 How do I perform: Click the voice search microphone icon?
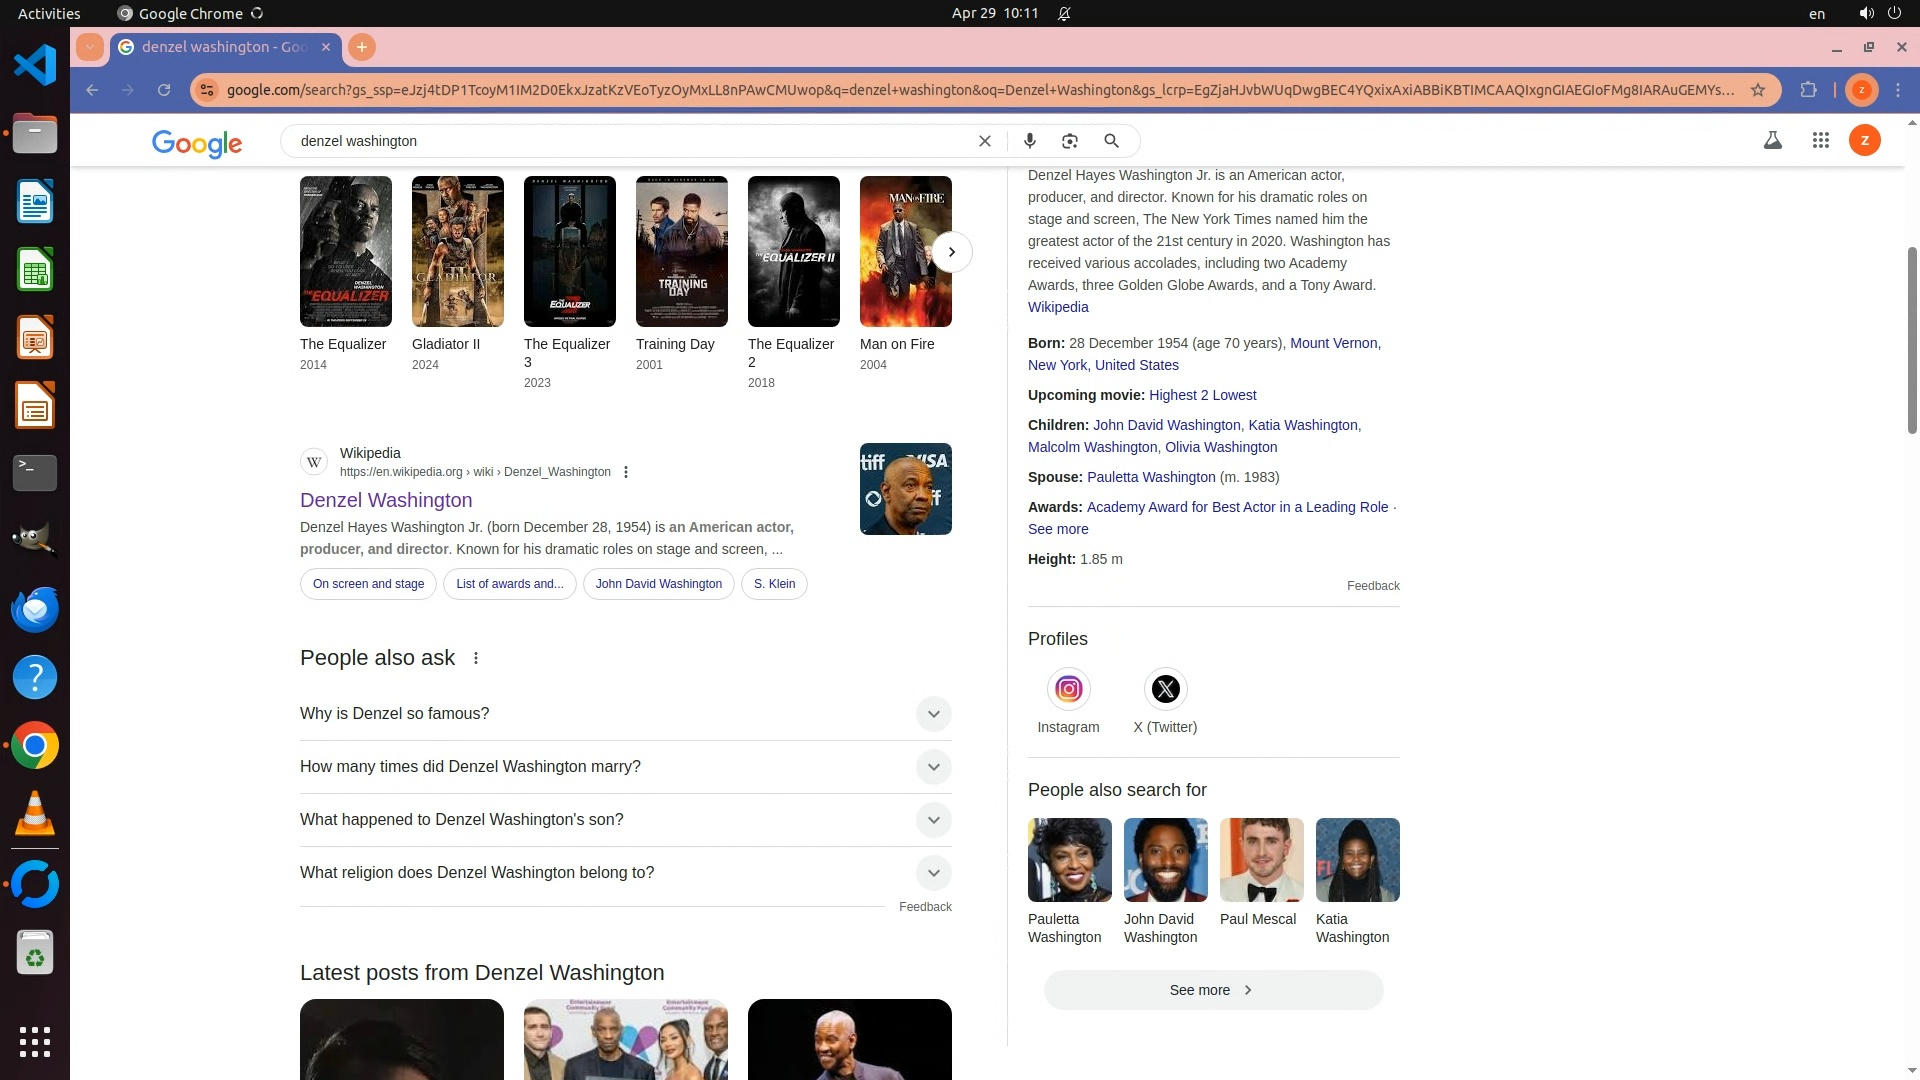click(x=1029, y=141)
